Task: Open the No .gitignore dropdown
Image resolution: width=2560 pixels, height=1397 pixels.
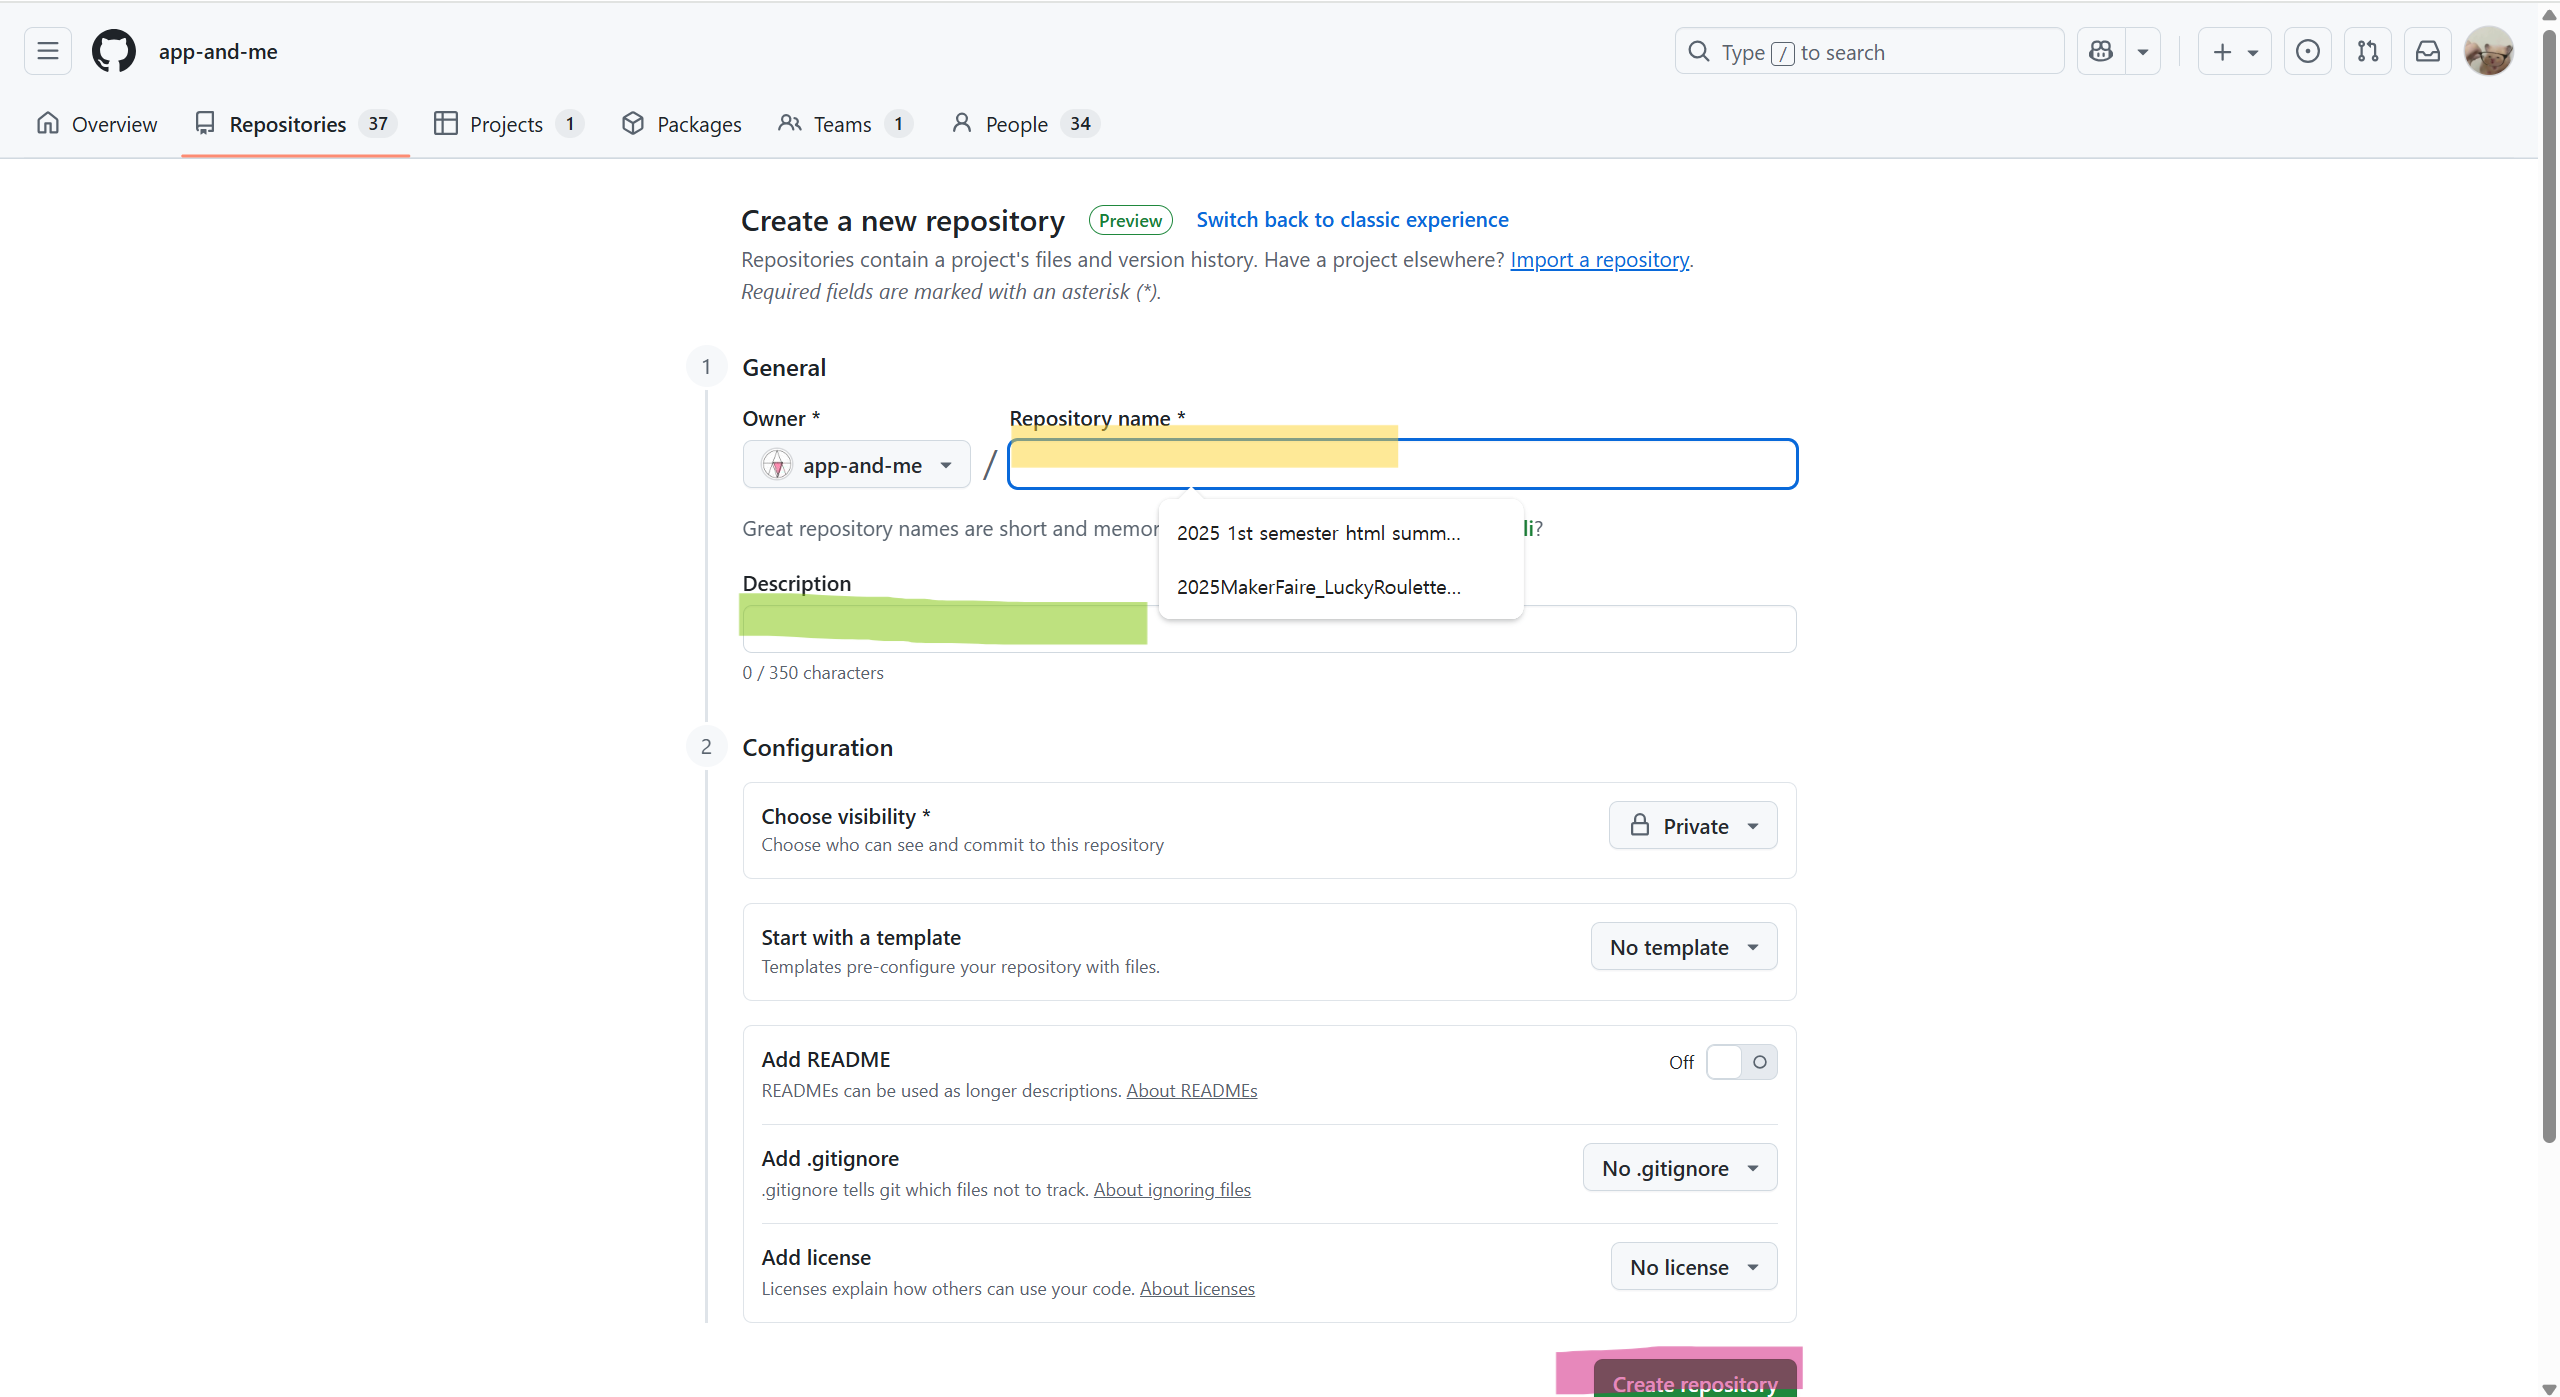Action: 1679,1168
